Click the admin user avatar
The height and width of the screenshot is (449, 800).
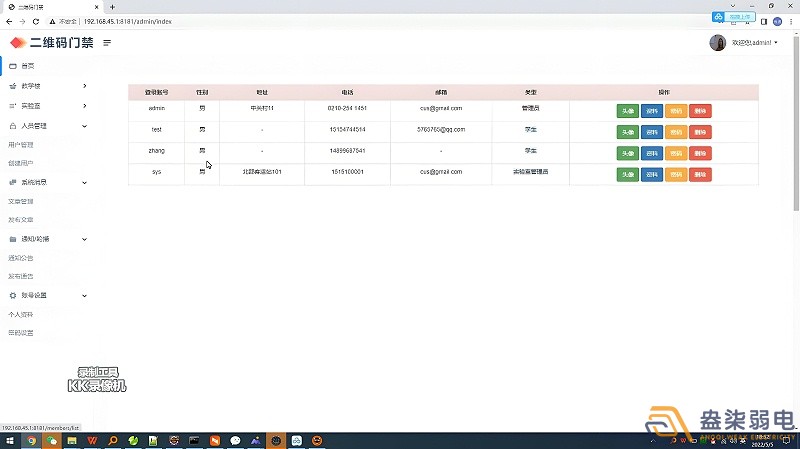click(717, 43)
